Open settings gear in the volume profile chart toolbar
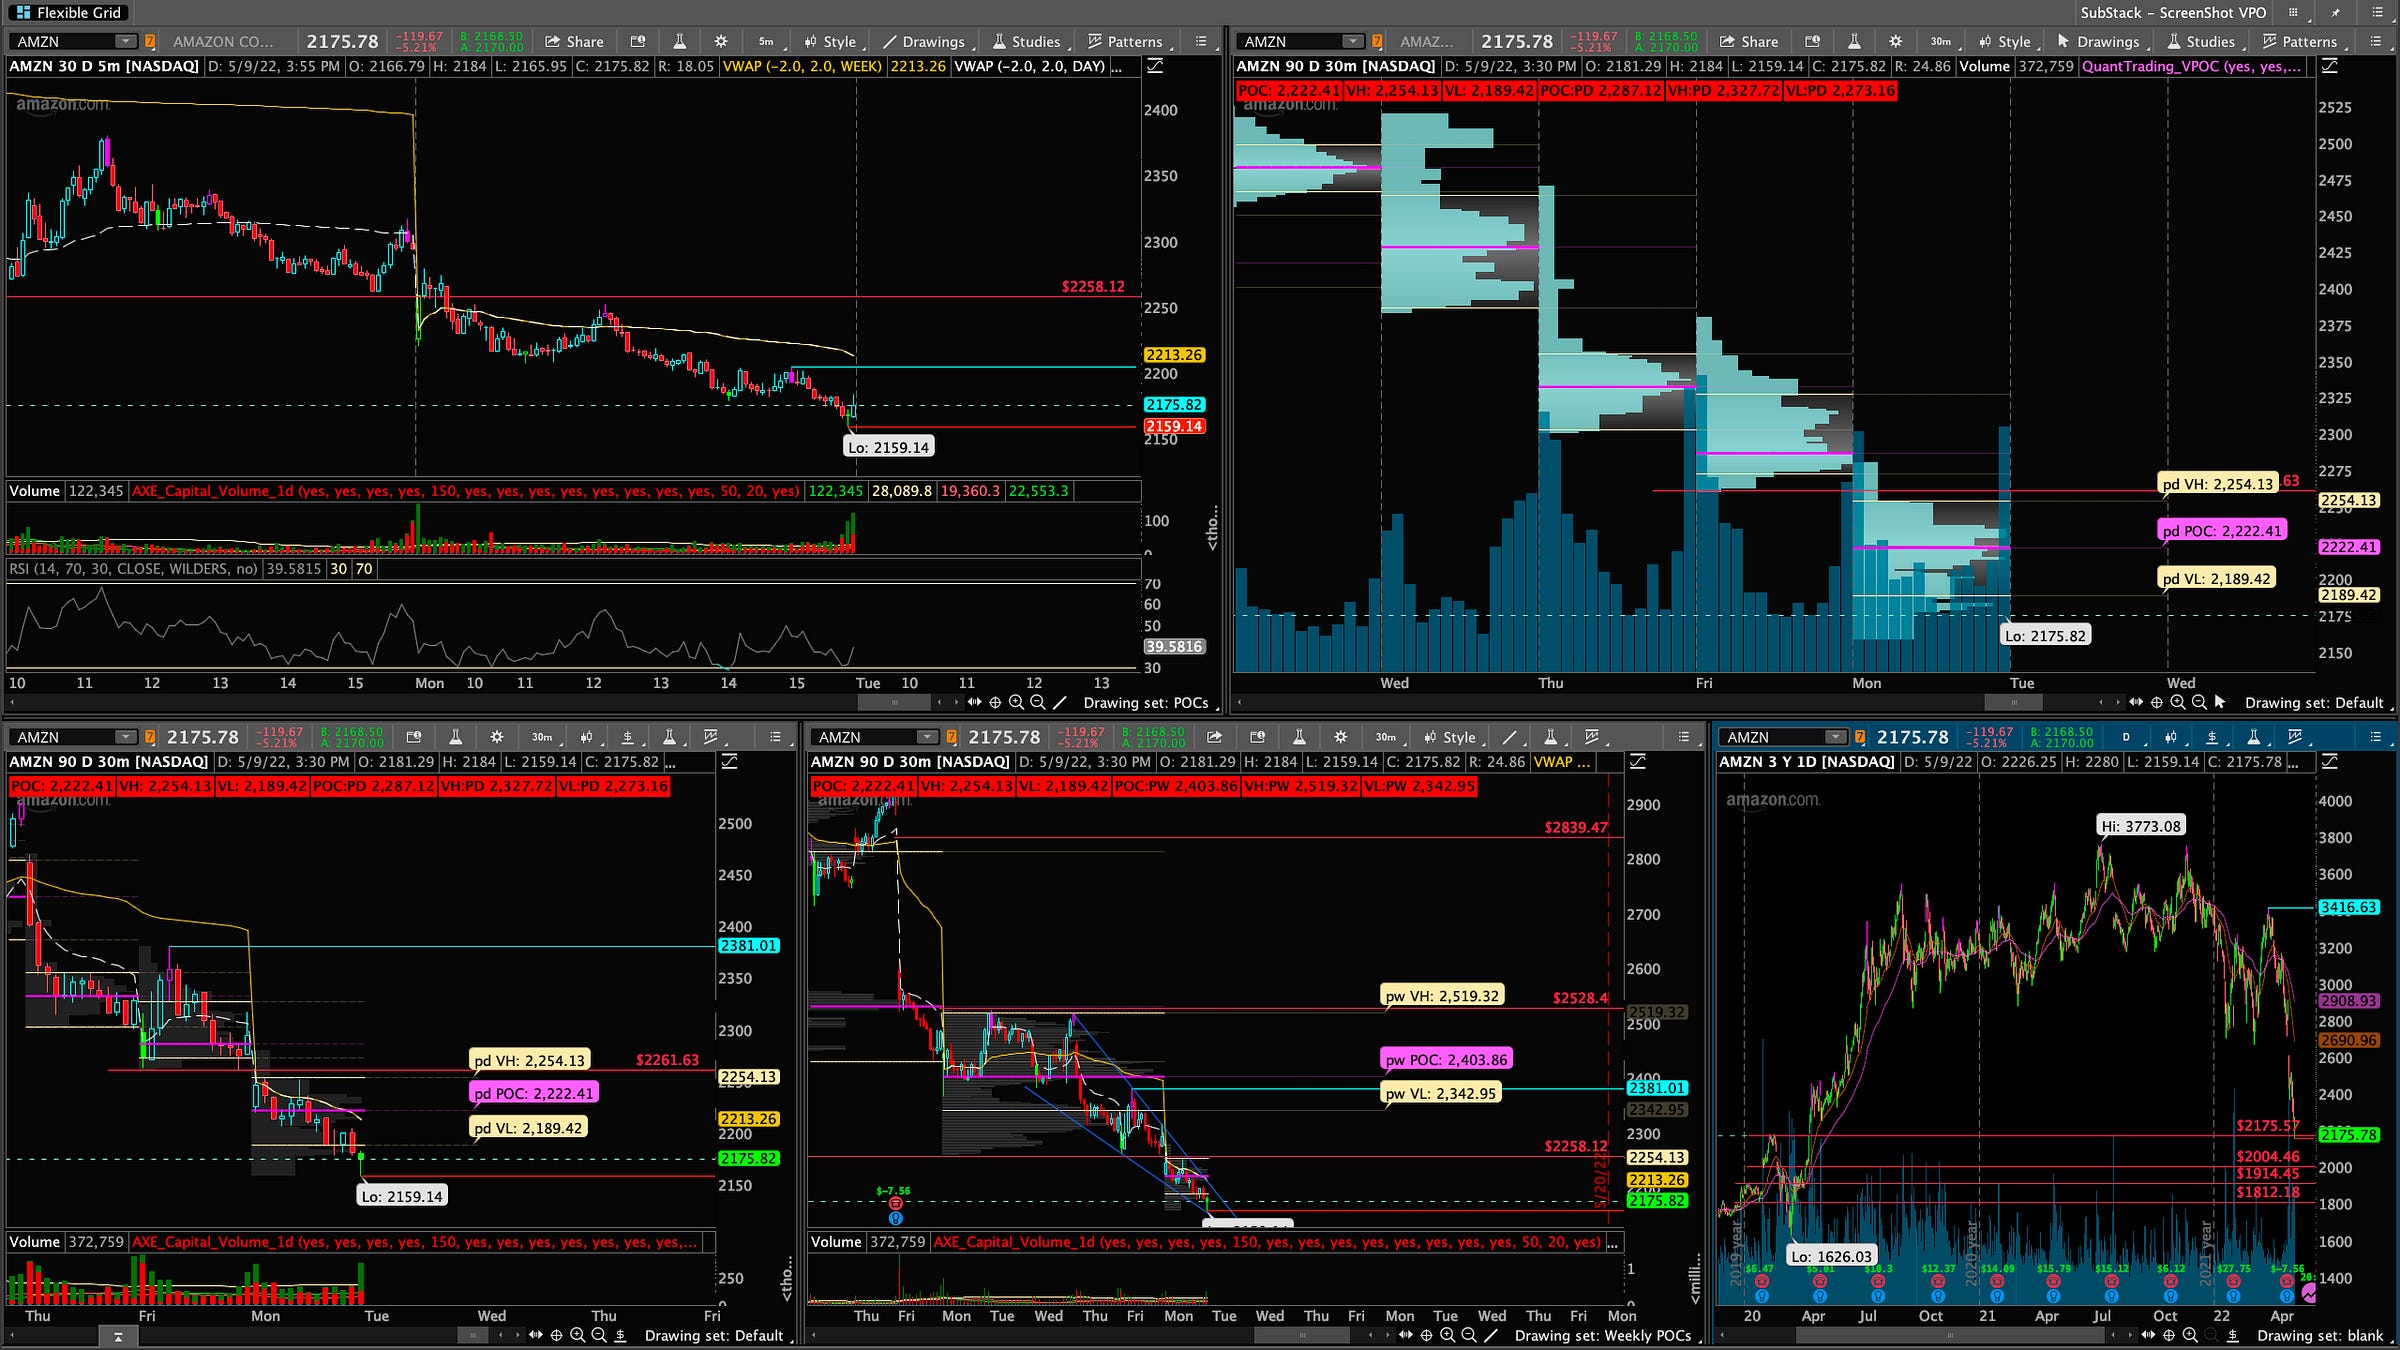 (1895, 41)
